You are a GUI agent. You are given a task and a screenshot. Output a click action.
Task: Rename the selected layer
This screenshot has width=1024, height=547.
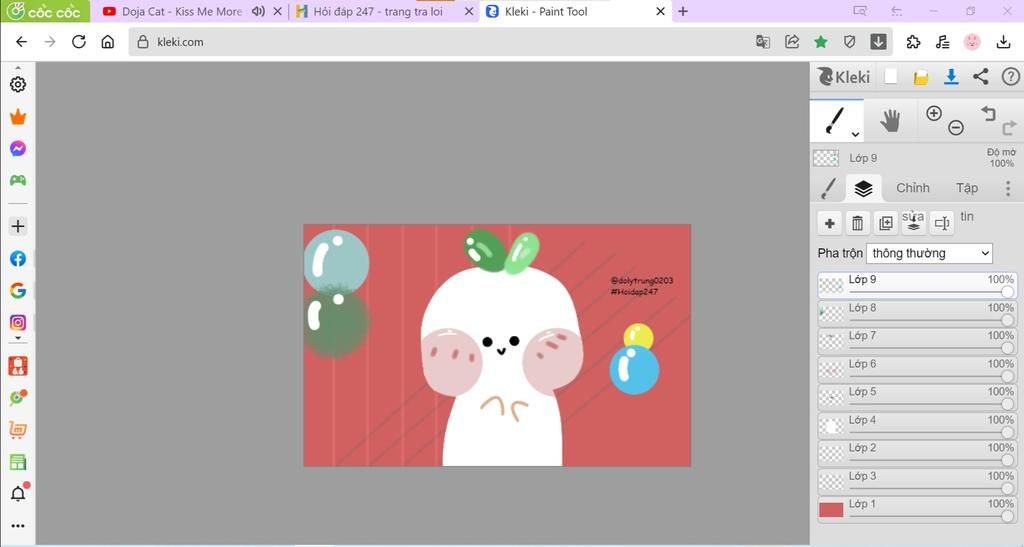(x=942, y=223)
